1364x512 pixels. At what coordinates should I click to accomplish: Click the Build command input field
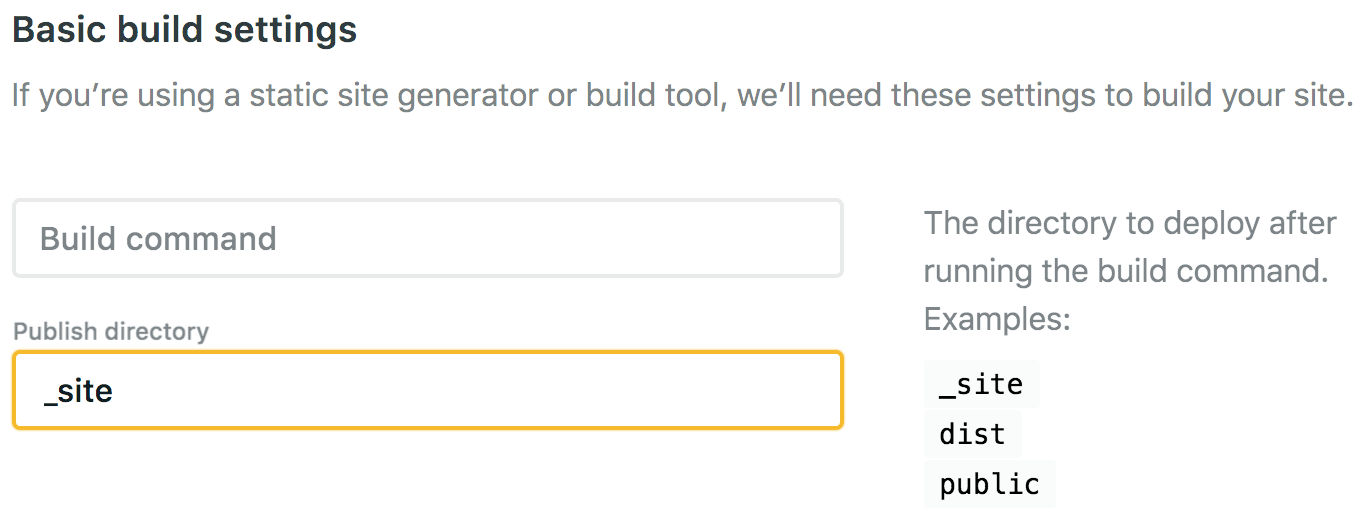tap(427, 238)
